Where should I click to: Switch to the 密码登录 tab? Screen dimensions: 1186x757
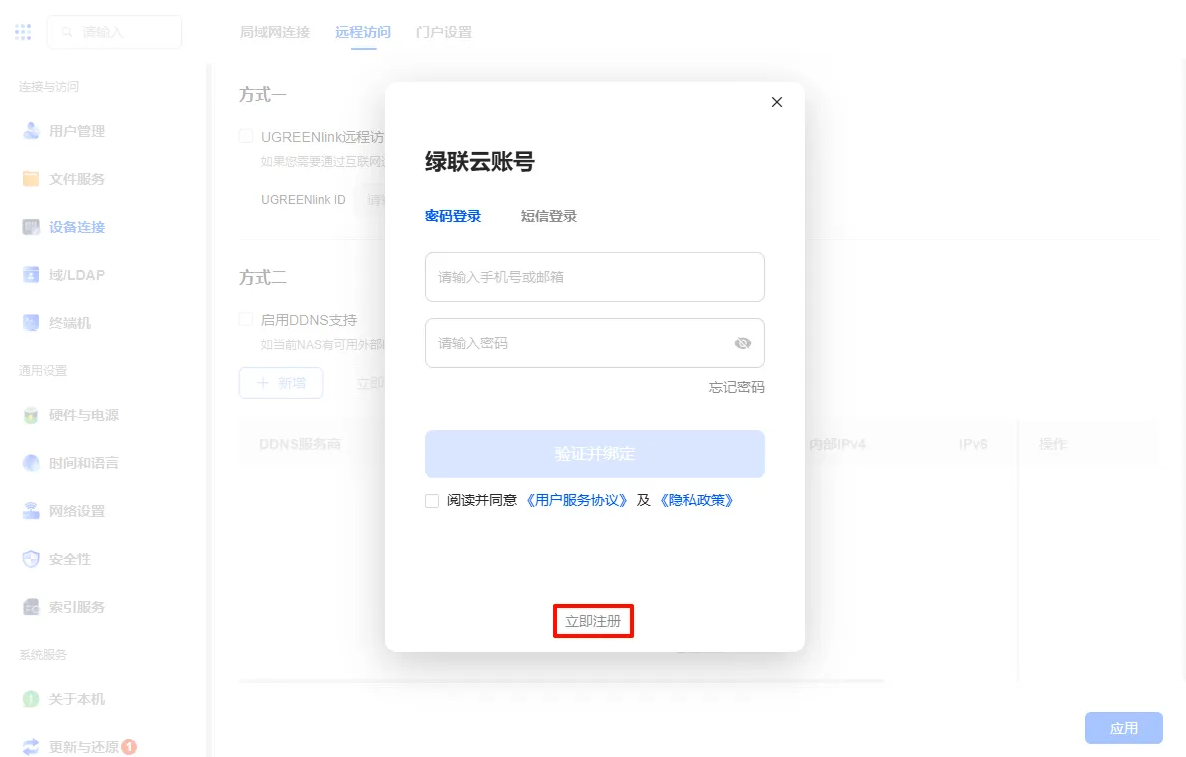click(453, 216)
